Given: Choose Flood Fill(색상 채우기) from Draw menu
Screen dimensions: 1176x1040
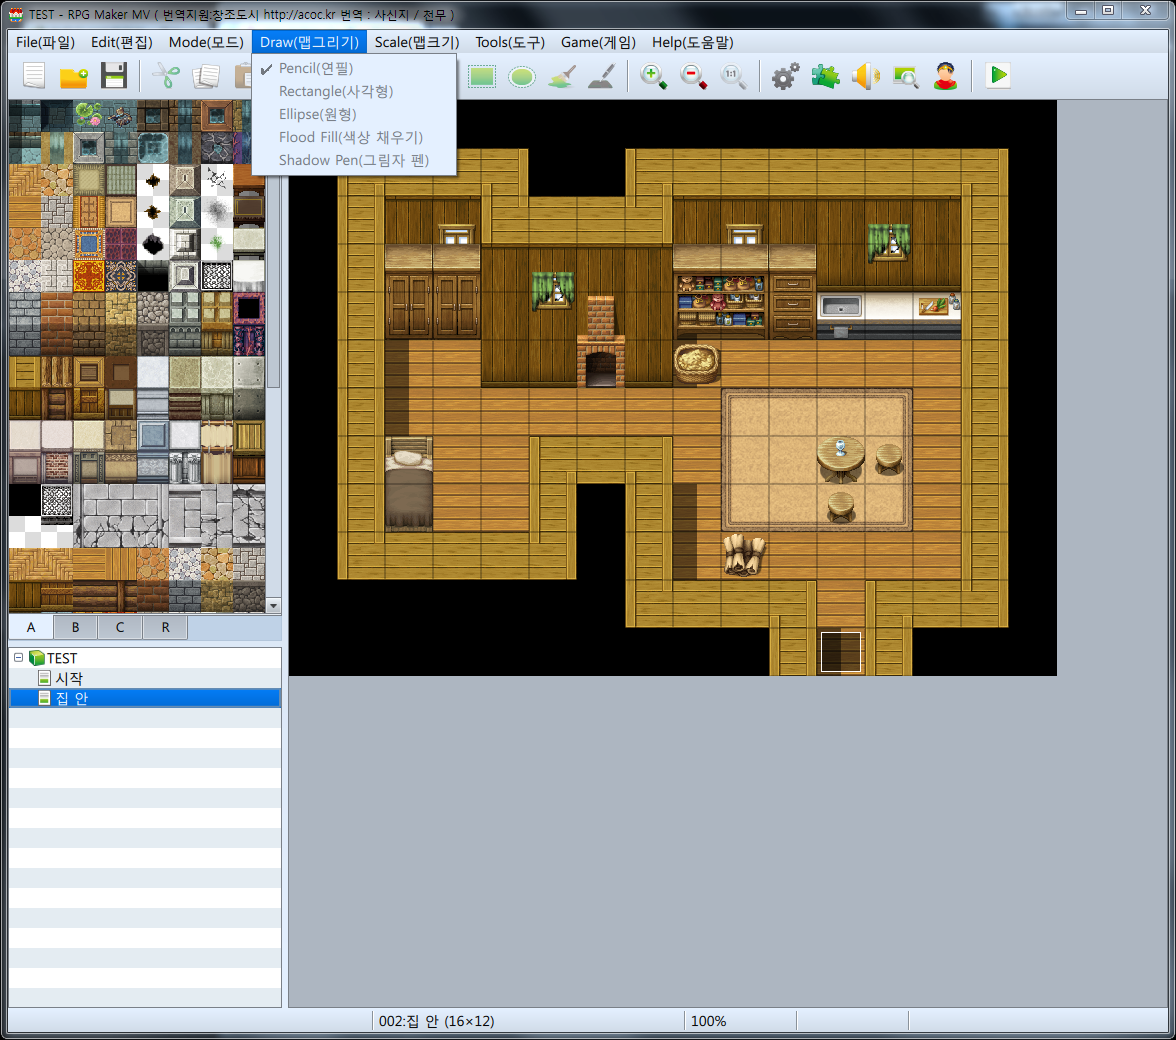Looking at the screenshot, I should (x=354, y=137).
